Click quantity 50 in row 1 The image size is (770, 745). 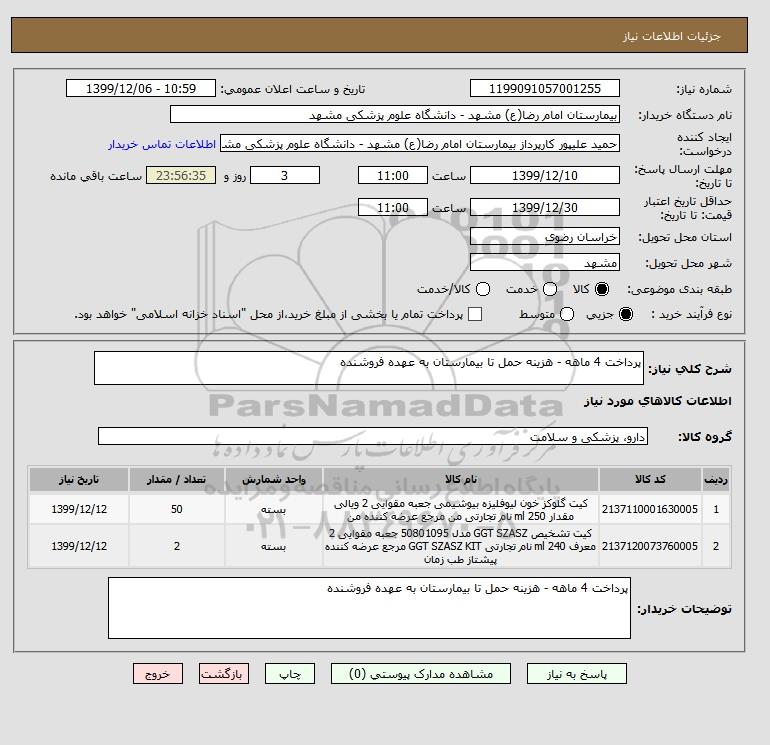pyautogui.click(x=177, y=509)
